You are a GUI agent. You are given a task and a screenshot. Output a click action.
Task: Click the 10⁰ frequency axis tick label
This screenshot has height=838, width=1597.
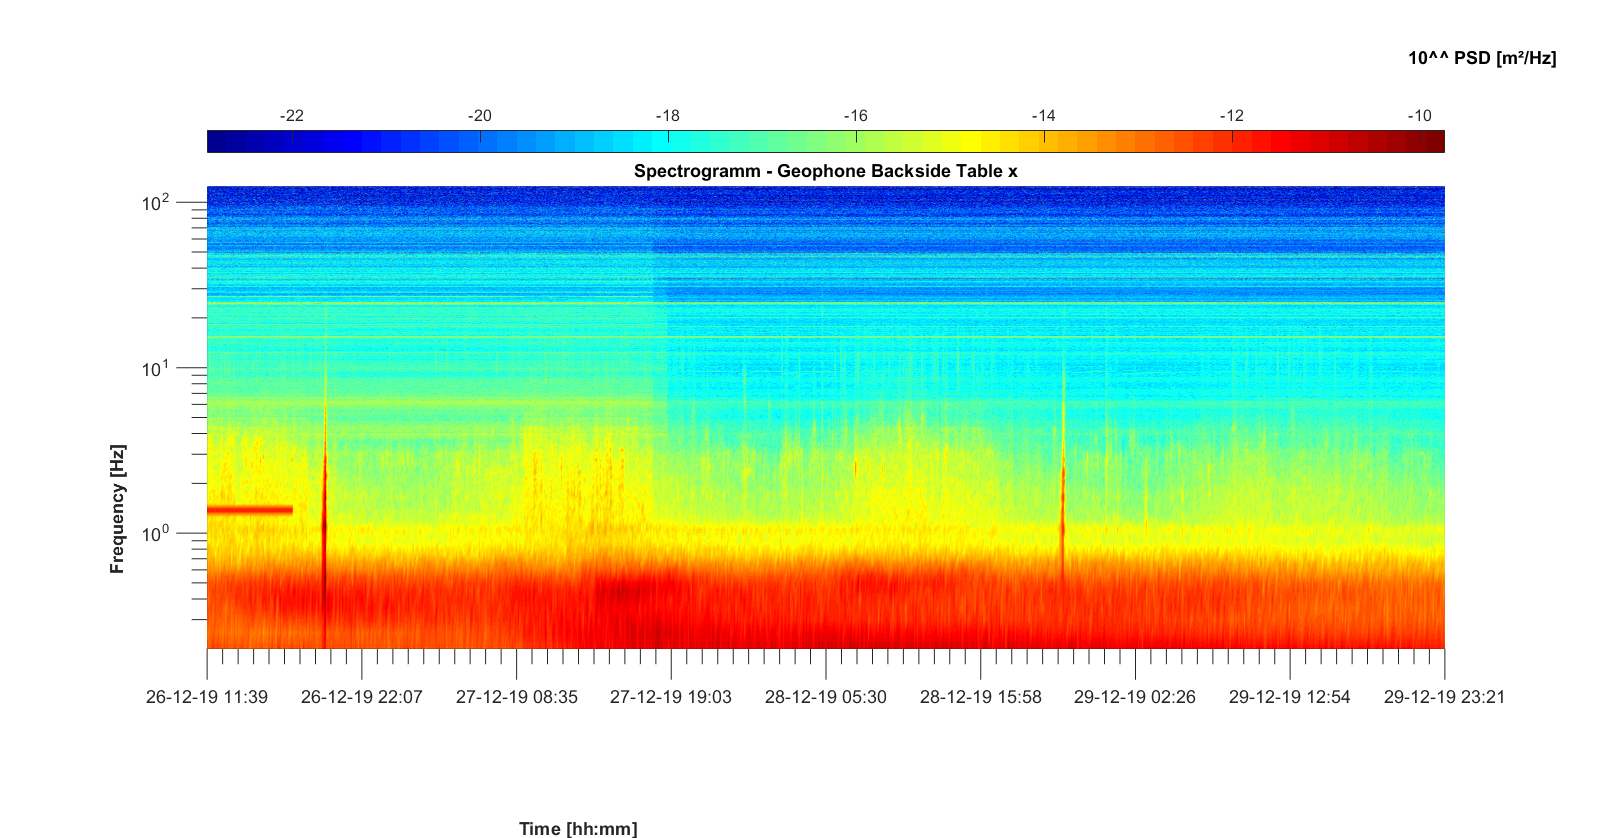[x=156, y=535]
